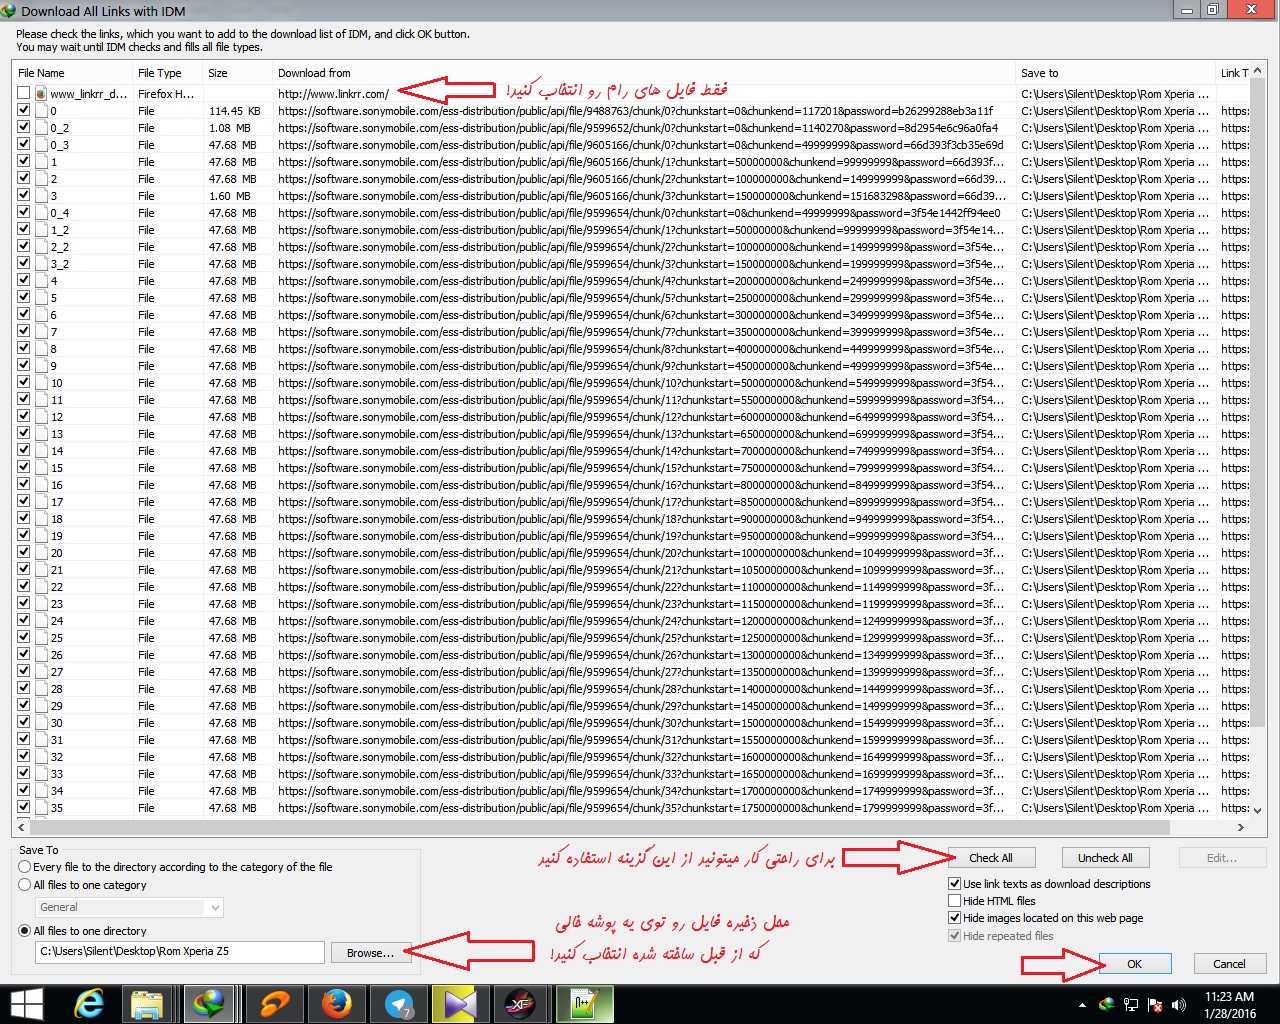Open the XF app icon in taskbar
Screen dimensions: 1280x1024
(521, 1004)
